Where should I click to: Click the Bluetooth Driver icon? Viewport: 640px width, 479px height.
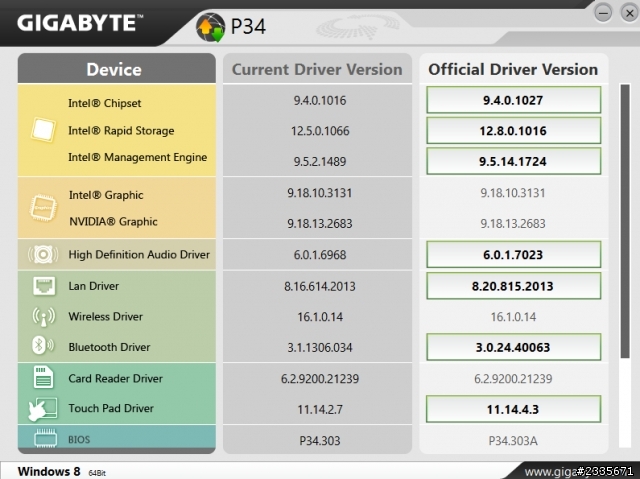click(42, 346)
